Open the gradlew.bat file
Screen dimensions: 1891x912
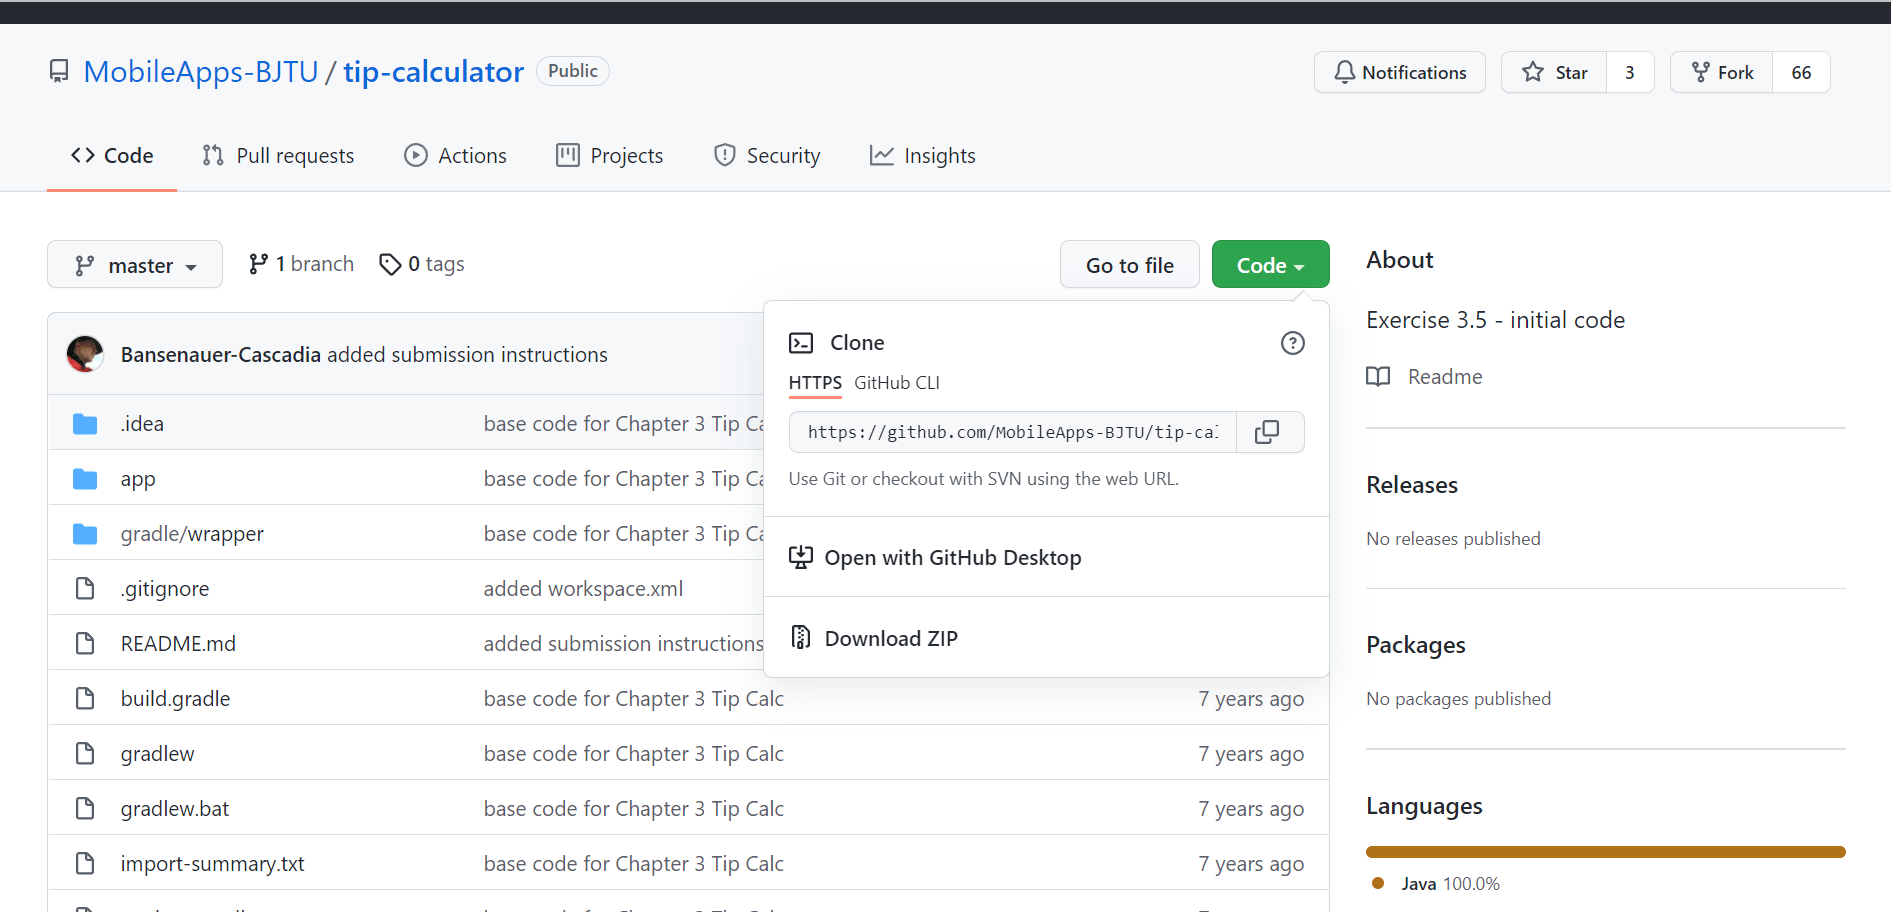(175, 809)
